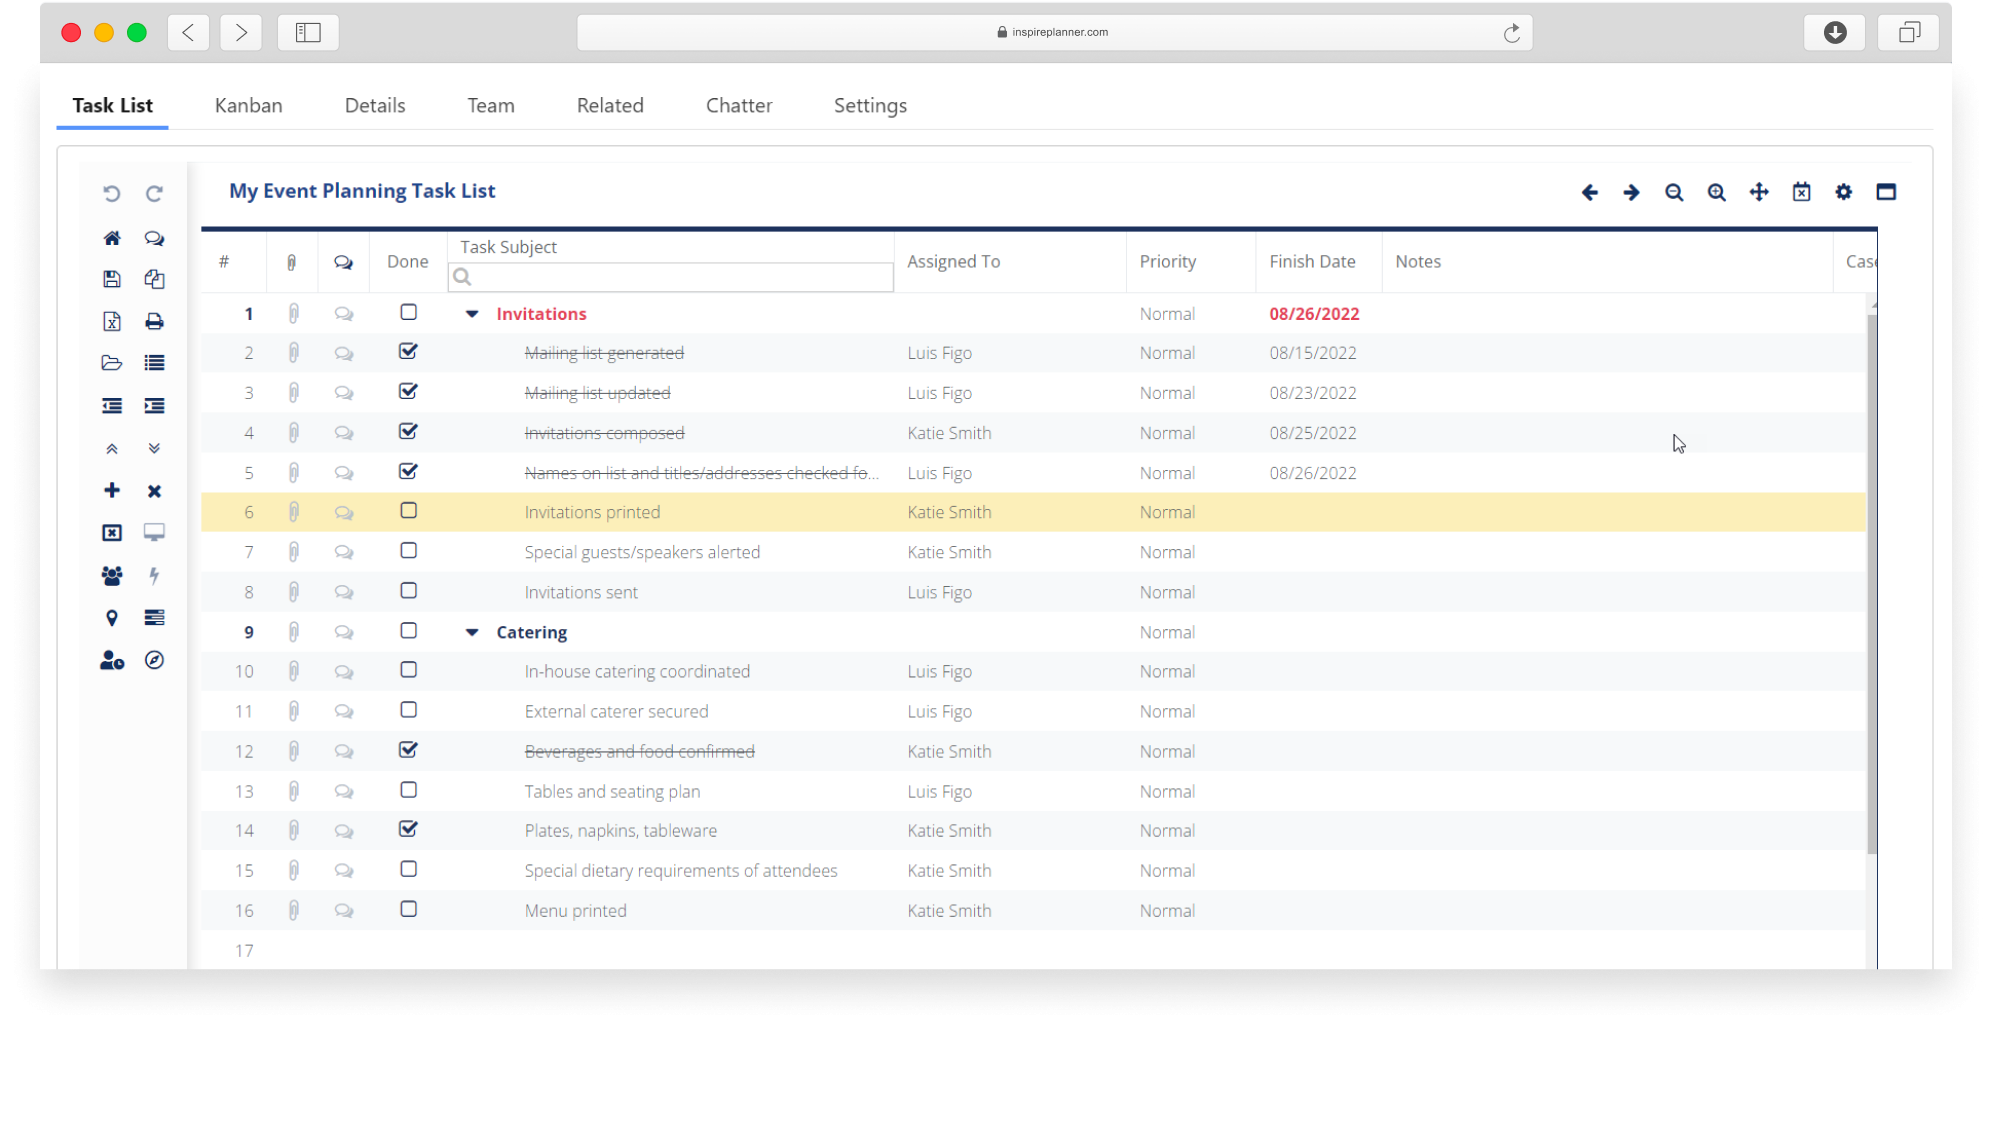Open the Chatter tab
The width and height of the screenshot is (1992, 1138).
(738, 105)
